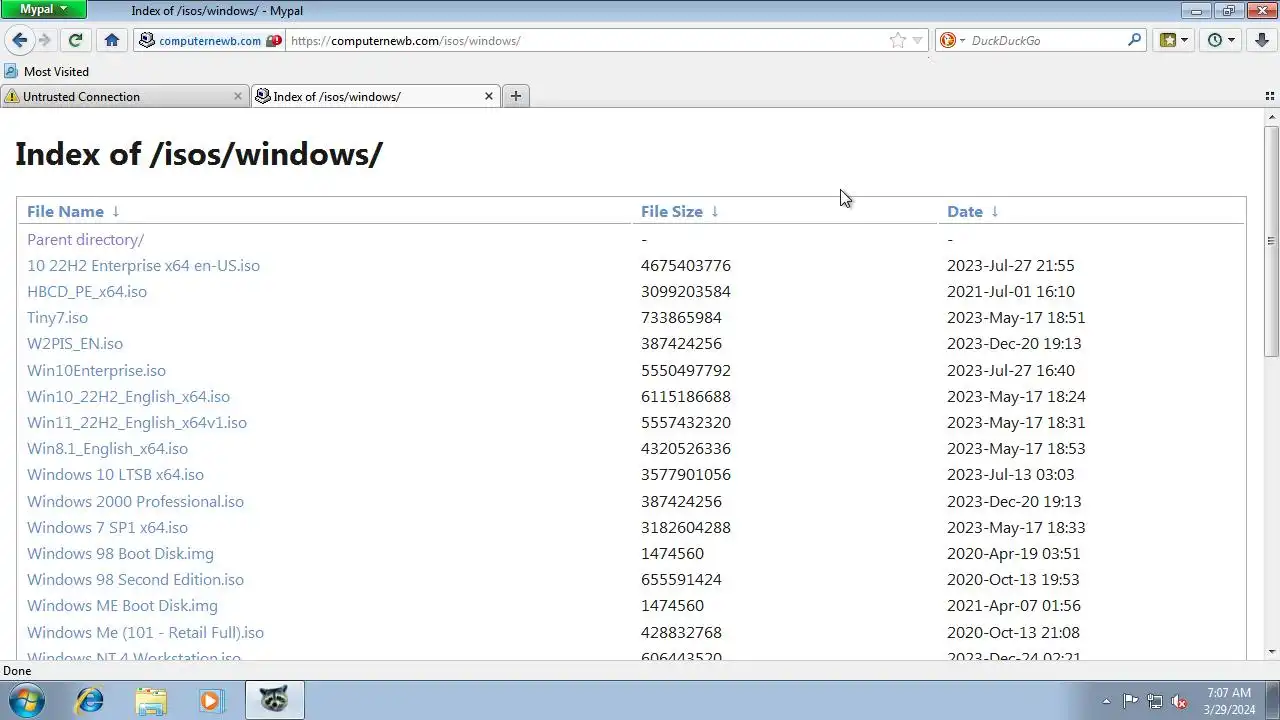The height and width of the screenshot is (720, 1280).
Task: Sort listing by Date column header
Action: 965,211
